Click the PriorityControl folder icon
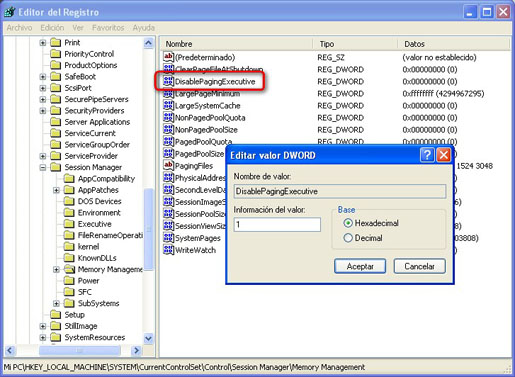 coord(55,54)
